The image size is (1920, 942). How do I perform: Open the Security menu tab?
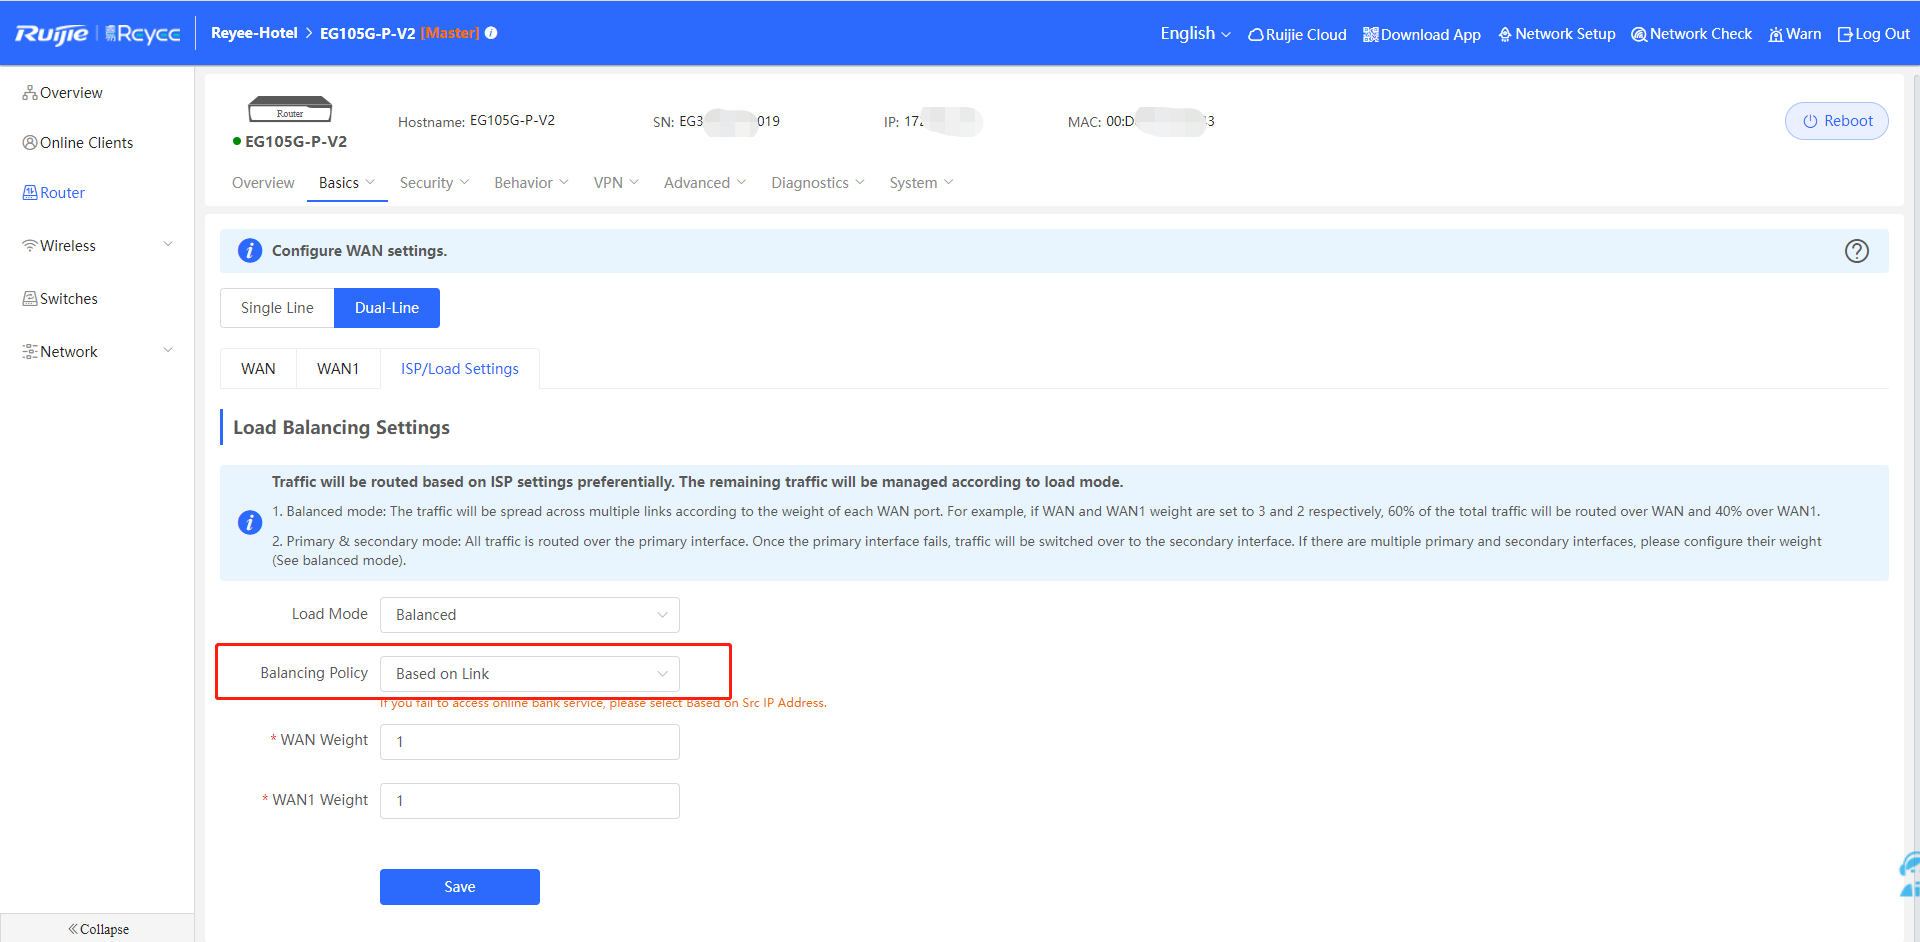(434, 183)
